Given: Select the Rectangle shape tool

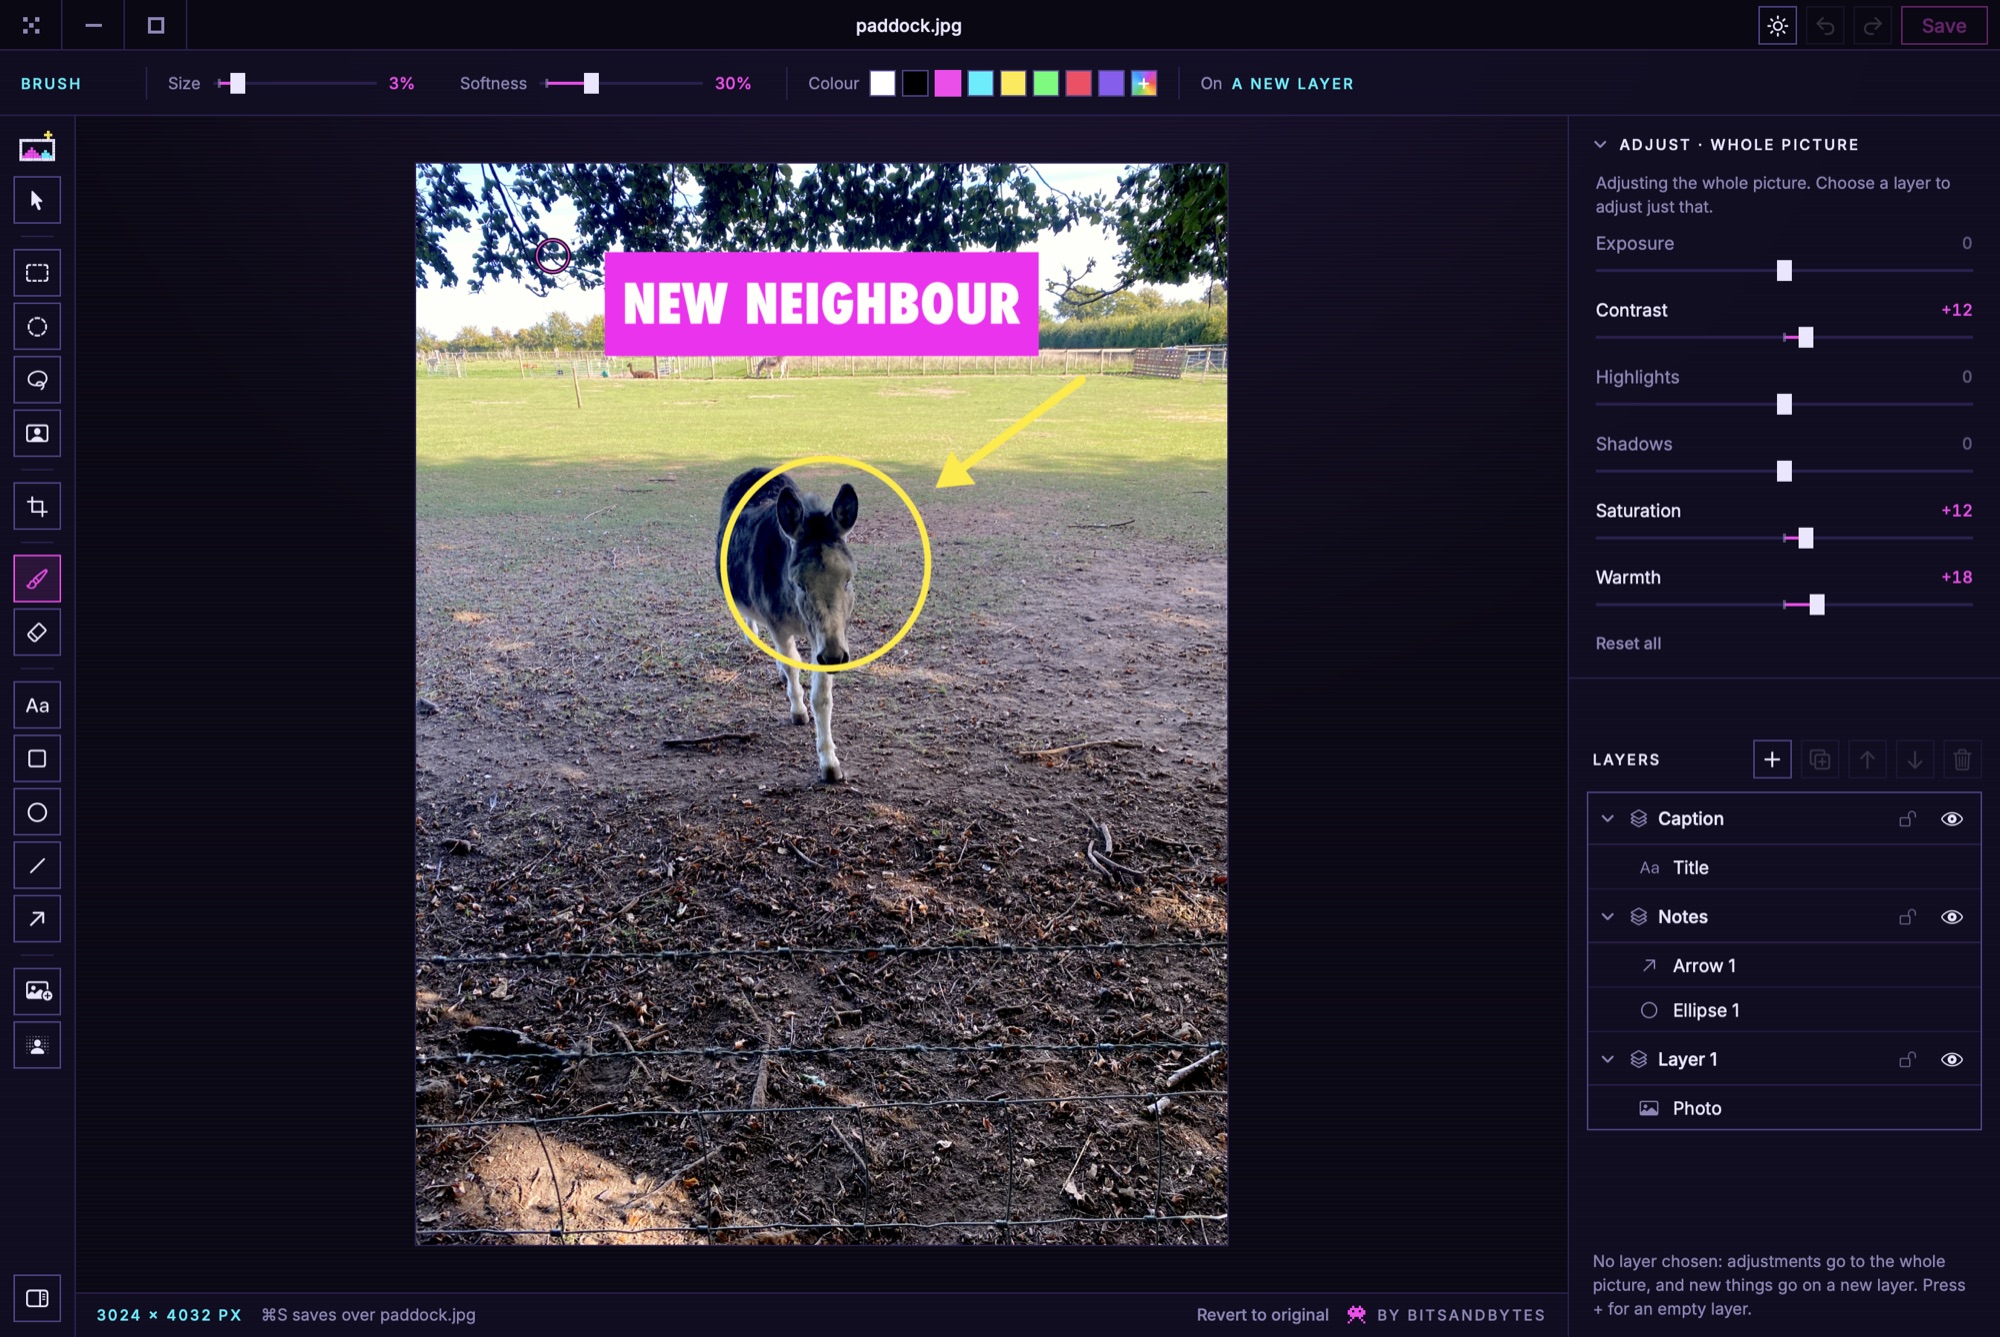Looking at the screenshot, I should (37, 759).
